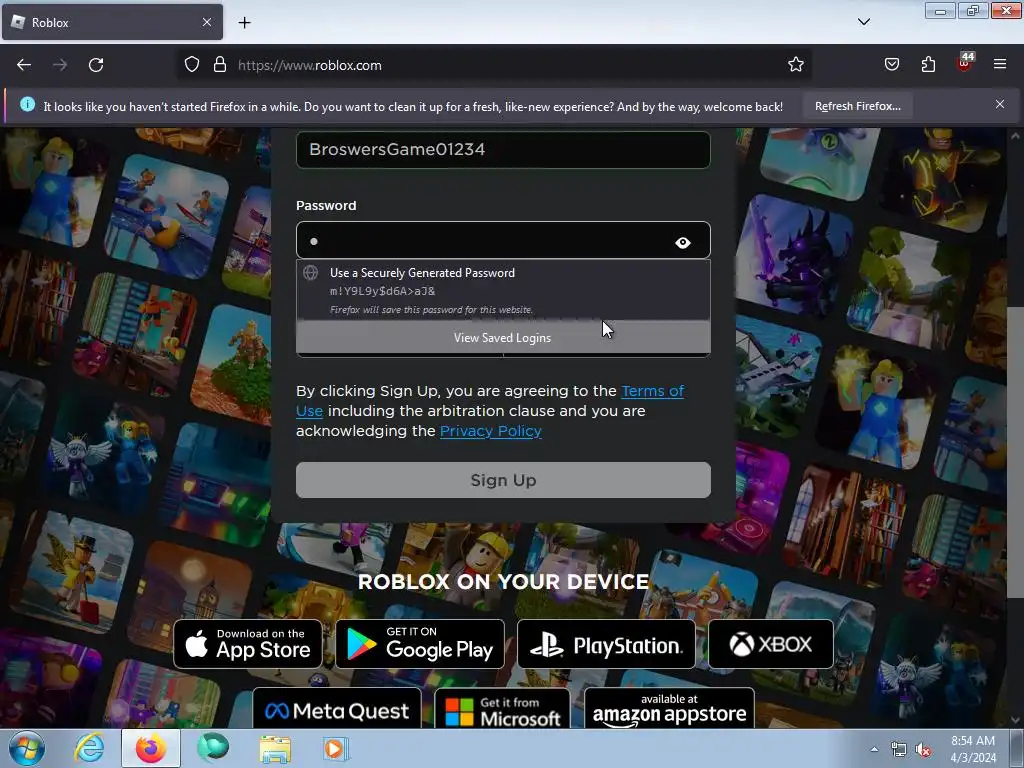Image resolution: width=1024 pixels, height=768 pixels.
Task: Click the Get it on Google Play badge
Action: (420, 644)
